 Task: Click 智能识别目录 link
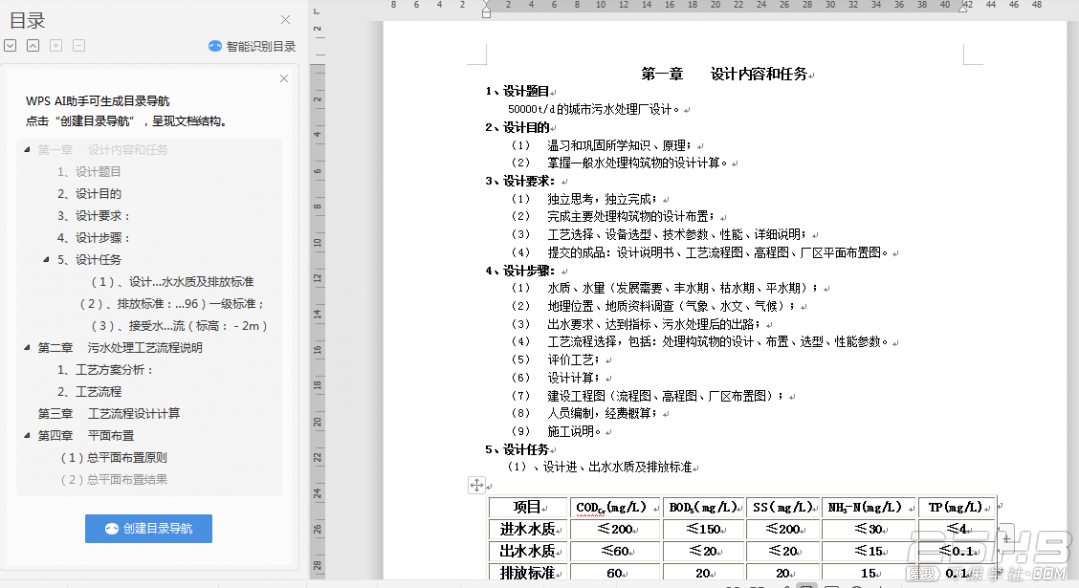261,46
